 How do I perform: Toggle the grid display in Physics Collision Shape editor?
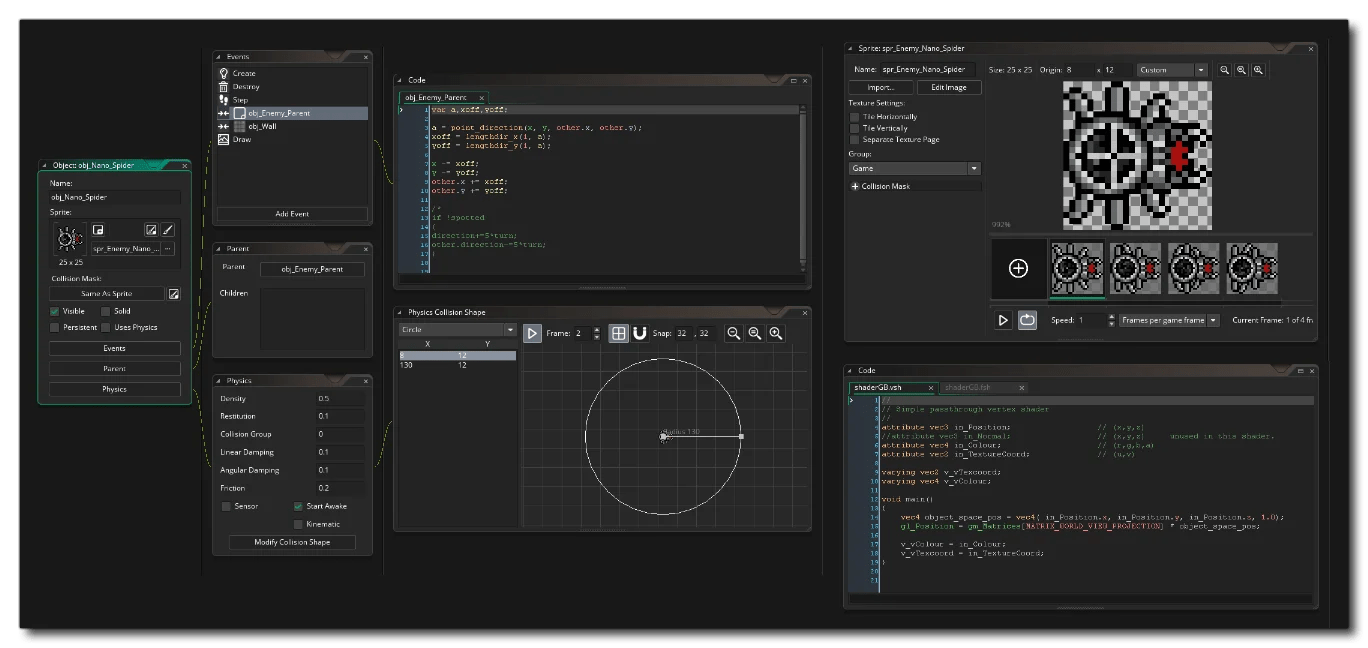click(619, 333)
